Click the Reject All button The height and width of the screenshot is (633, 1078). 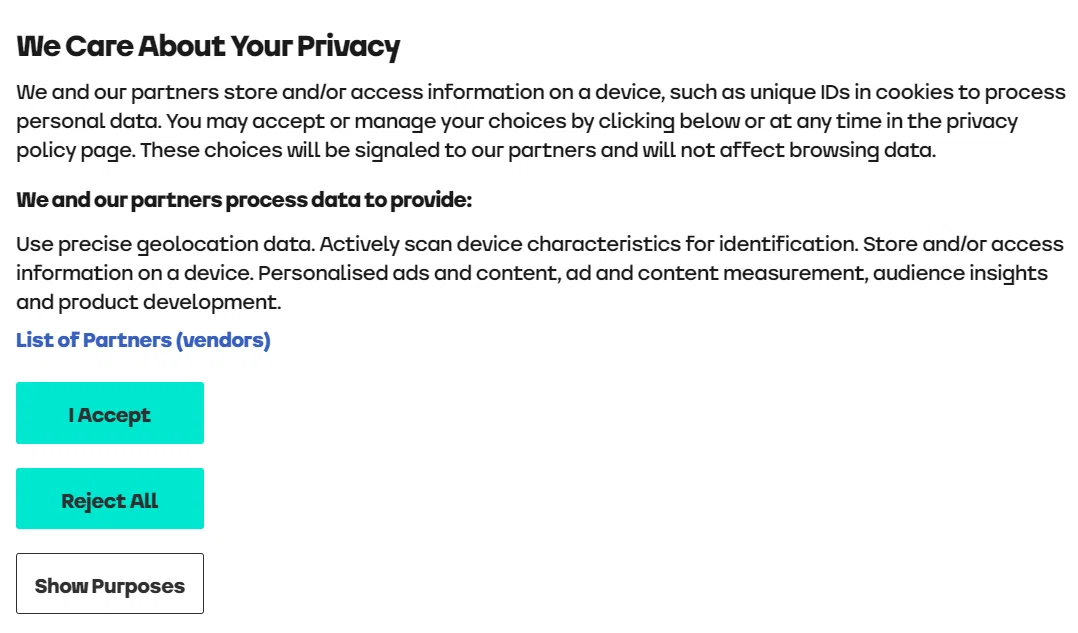tap(110, 499)
